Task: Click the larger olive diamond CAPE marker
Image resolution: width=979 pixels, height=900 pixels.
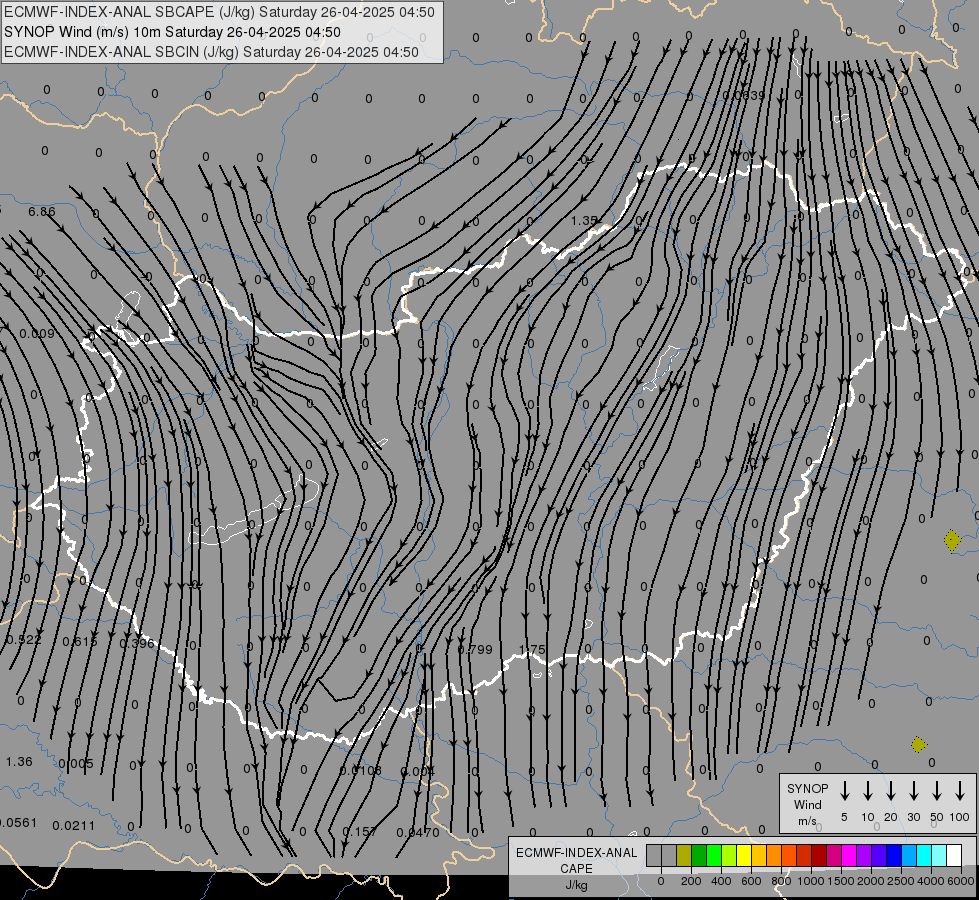Action: 952,540
